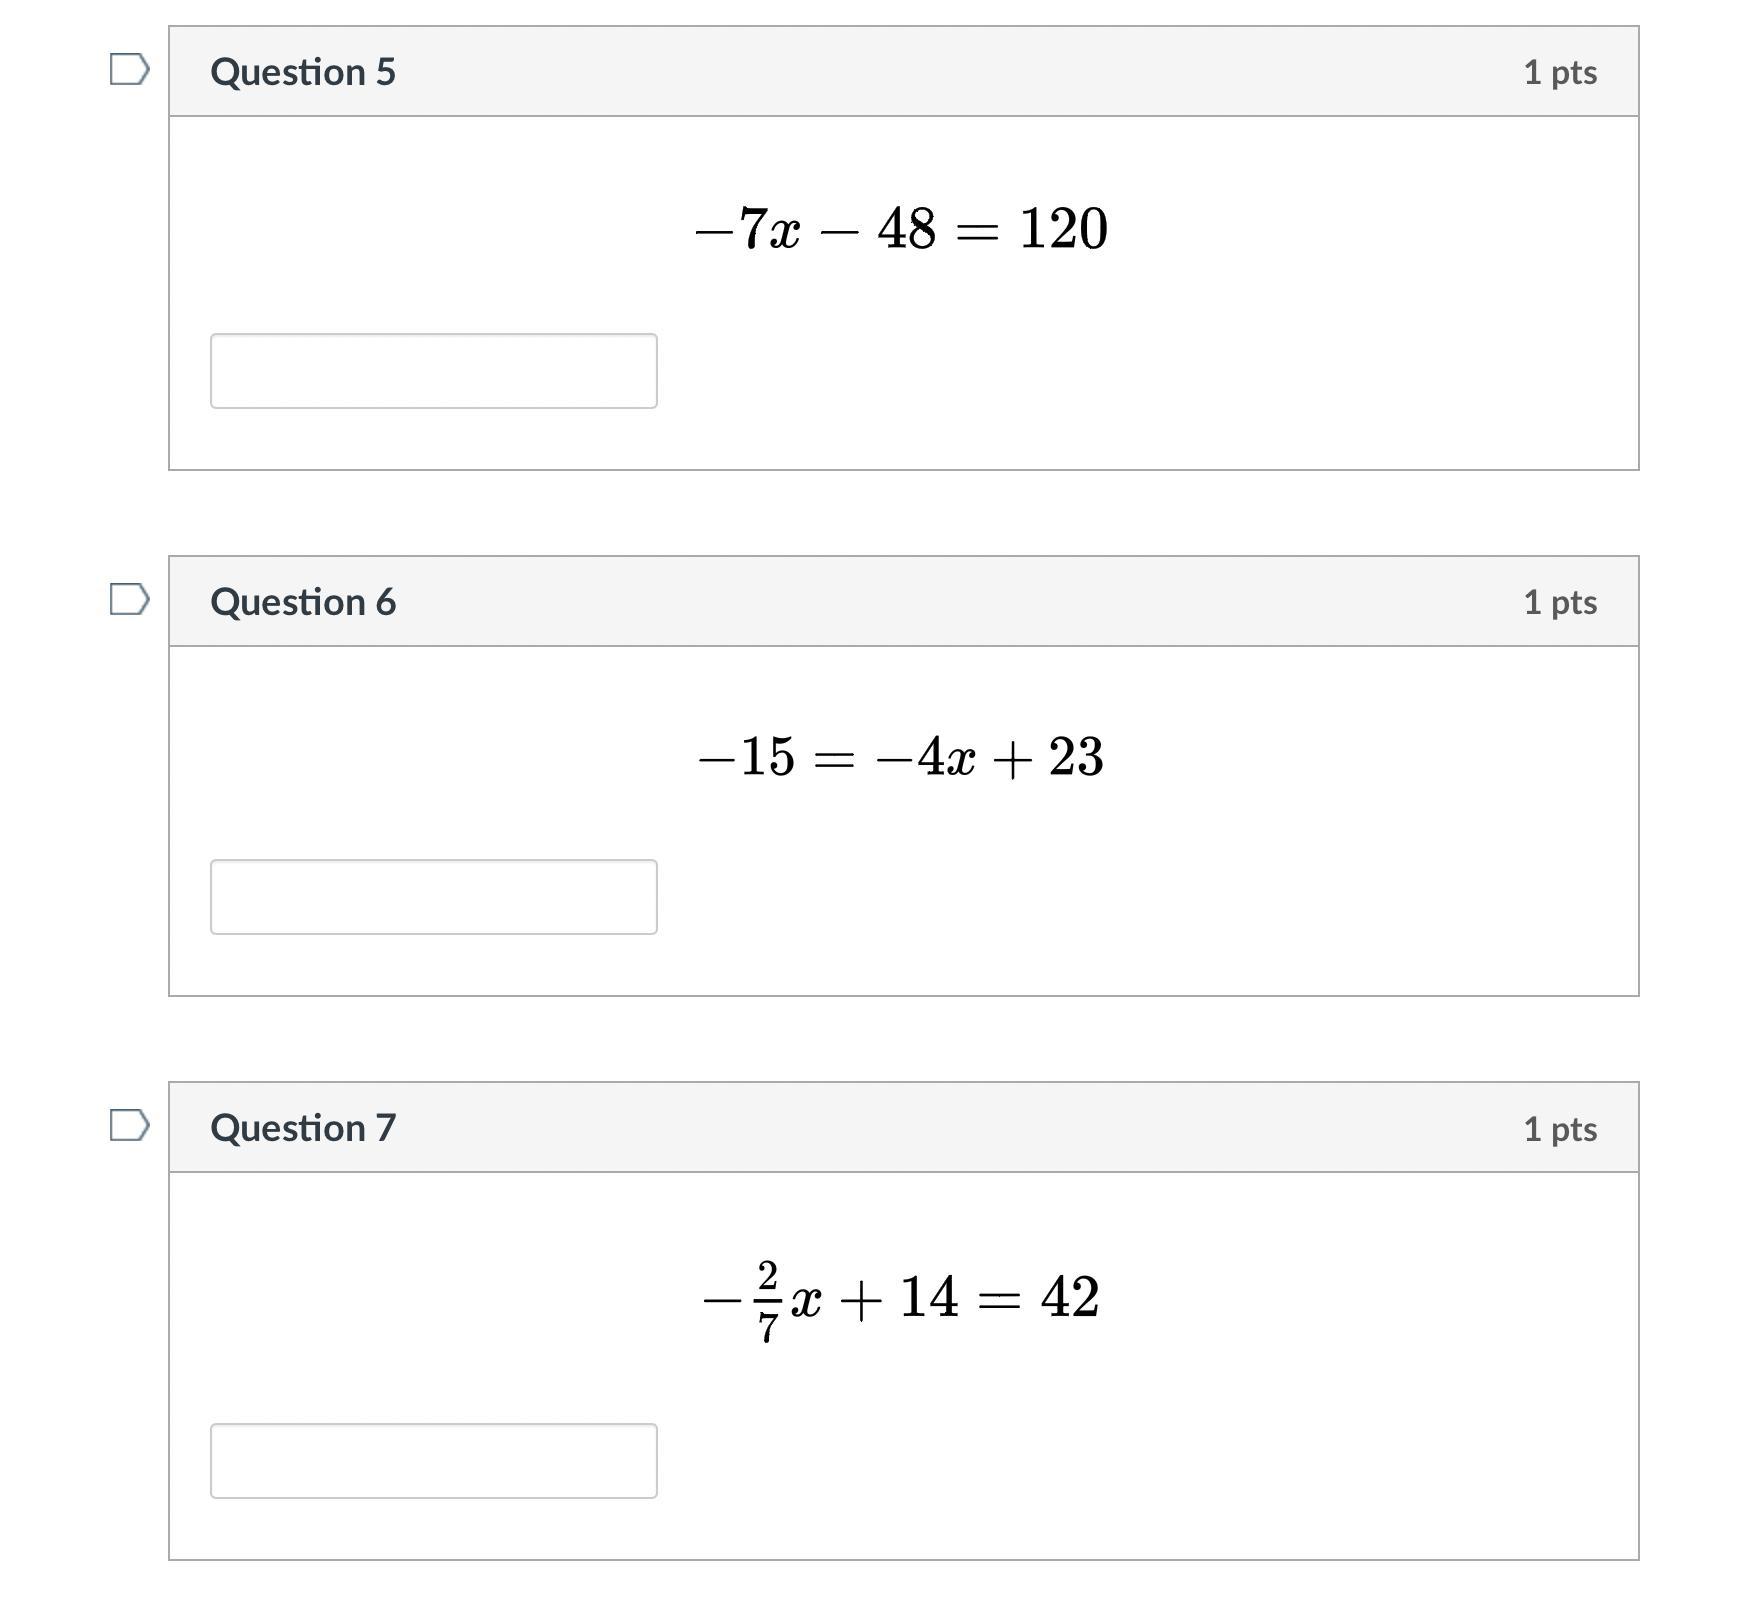Click the 1 pts label of Question 7
This screenshot has height=1608, width=1746.
(1560, 1129)
